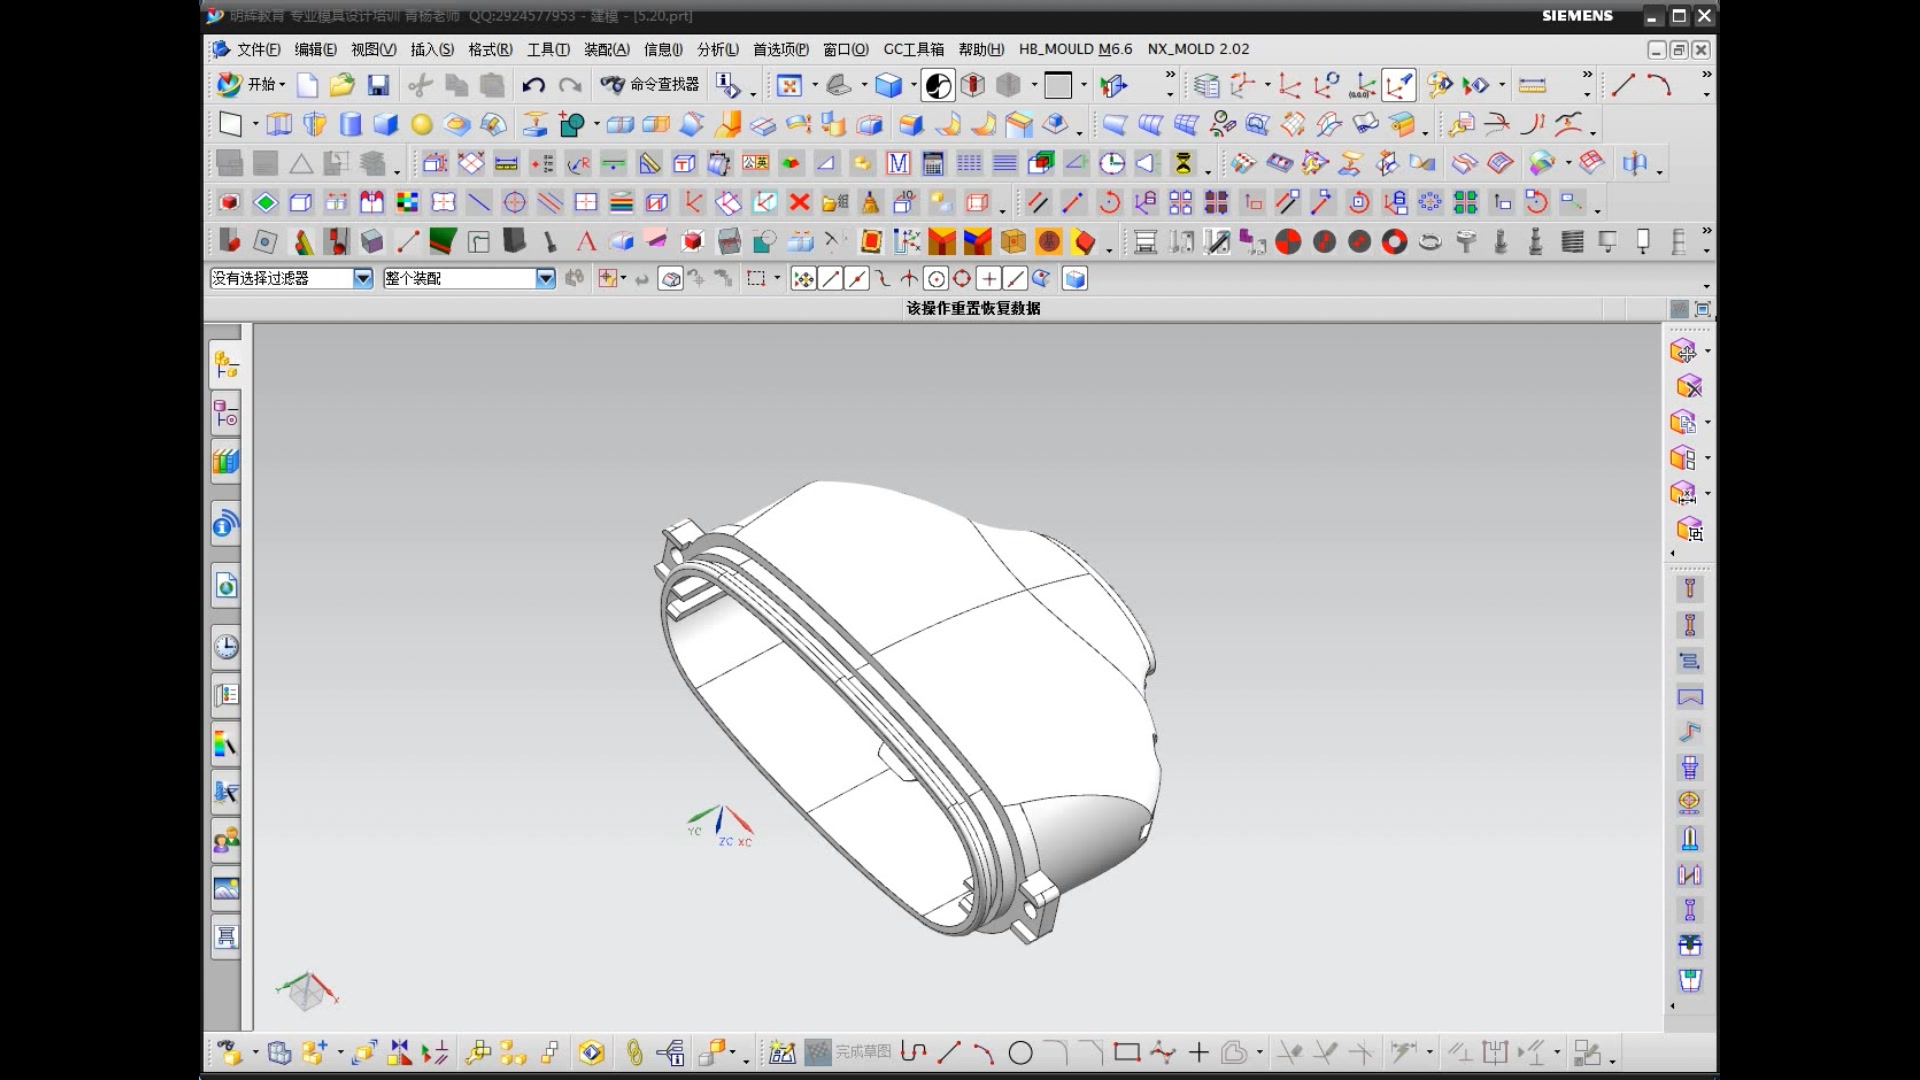Click the circle sketch tool in bottom toolbar
The width and height of the screenshot is (1920, 1080).
(x=1020, y=1052)
